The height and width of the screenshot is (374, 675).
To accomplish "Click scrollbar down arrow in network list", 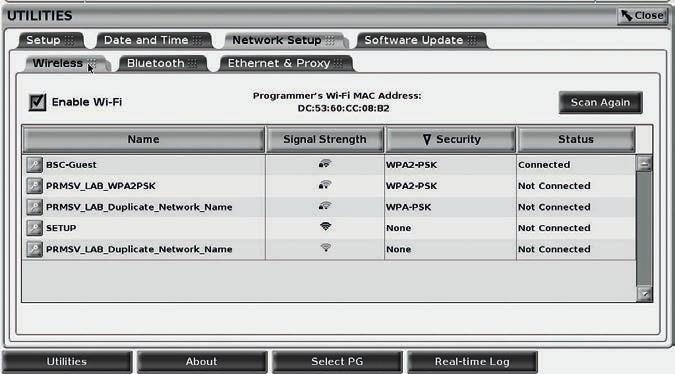I will 644,294.
